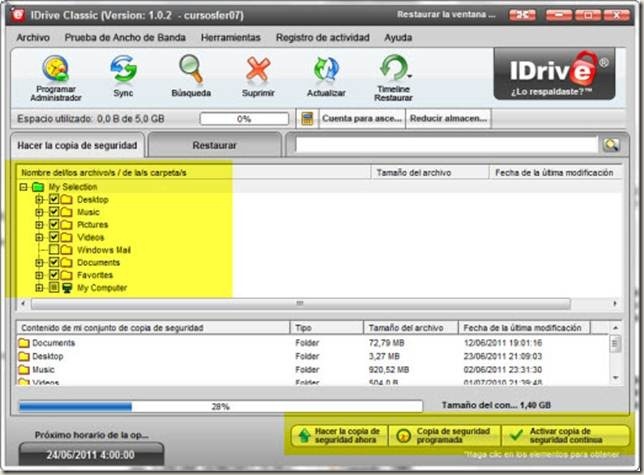Open the Herramientas menu
Viewport: 644px width, 475px height.
pyautogui.click(x=231, y=38)
